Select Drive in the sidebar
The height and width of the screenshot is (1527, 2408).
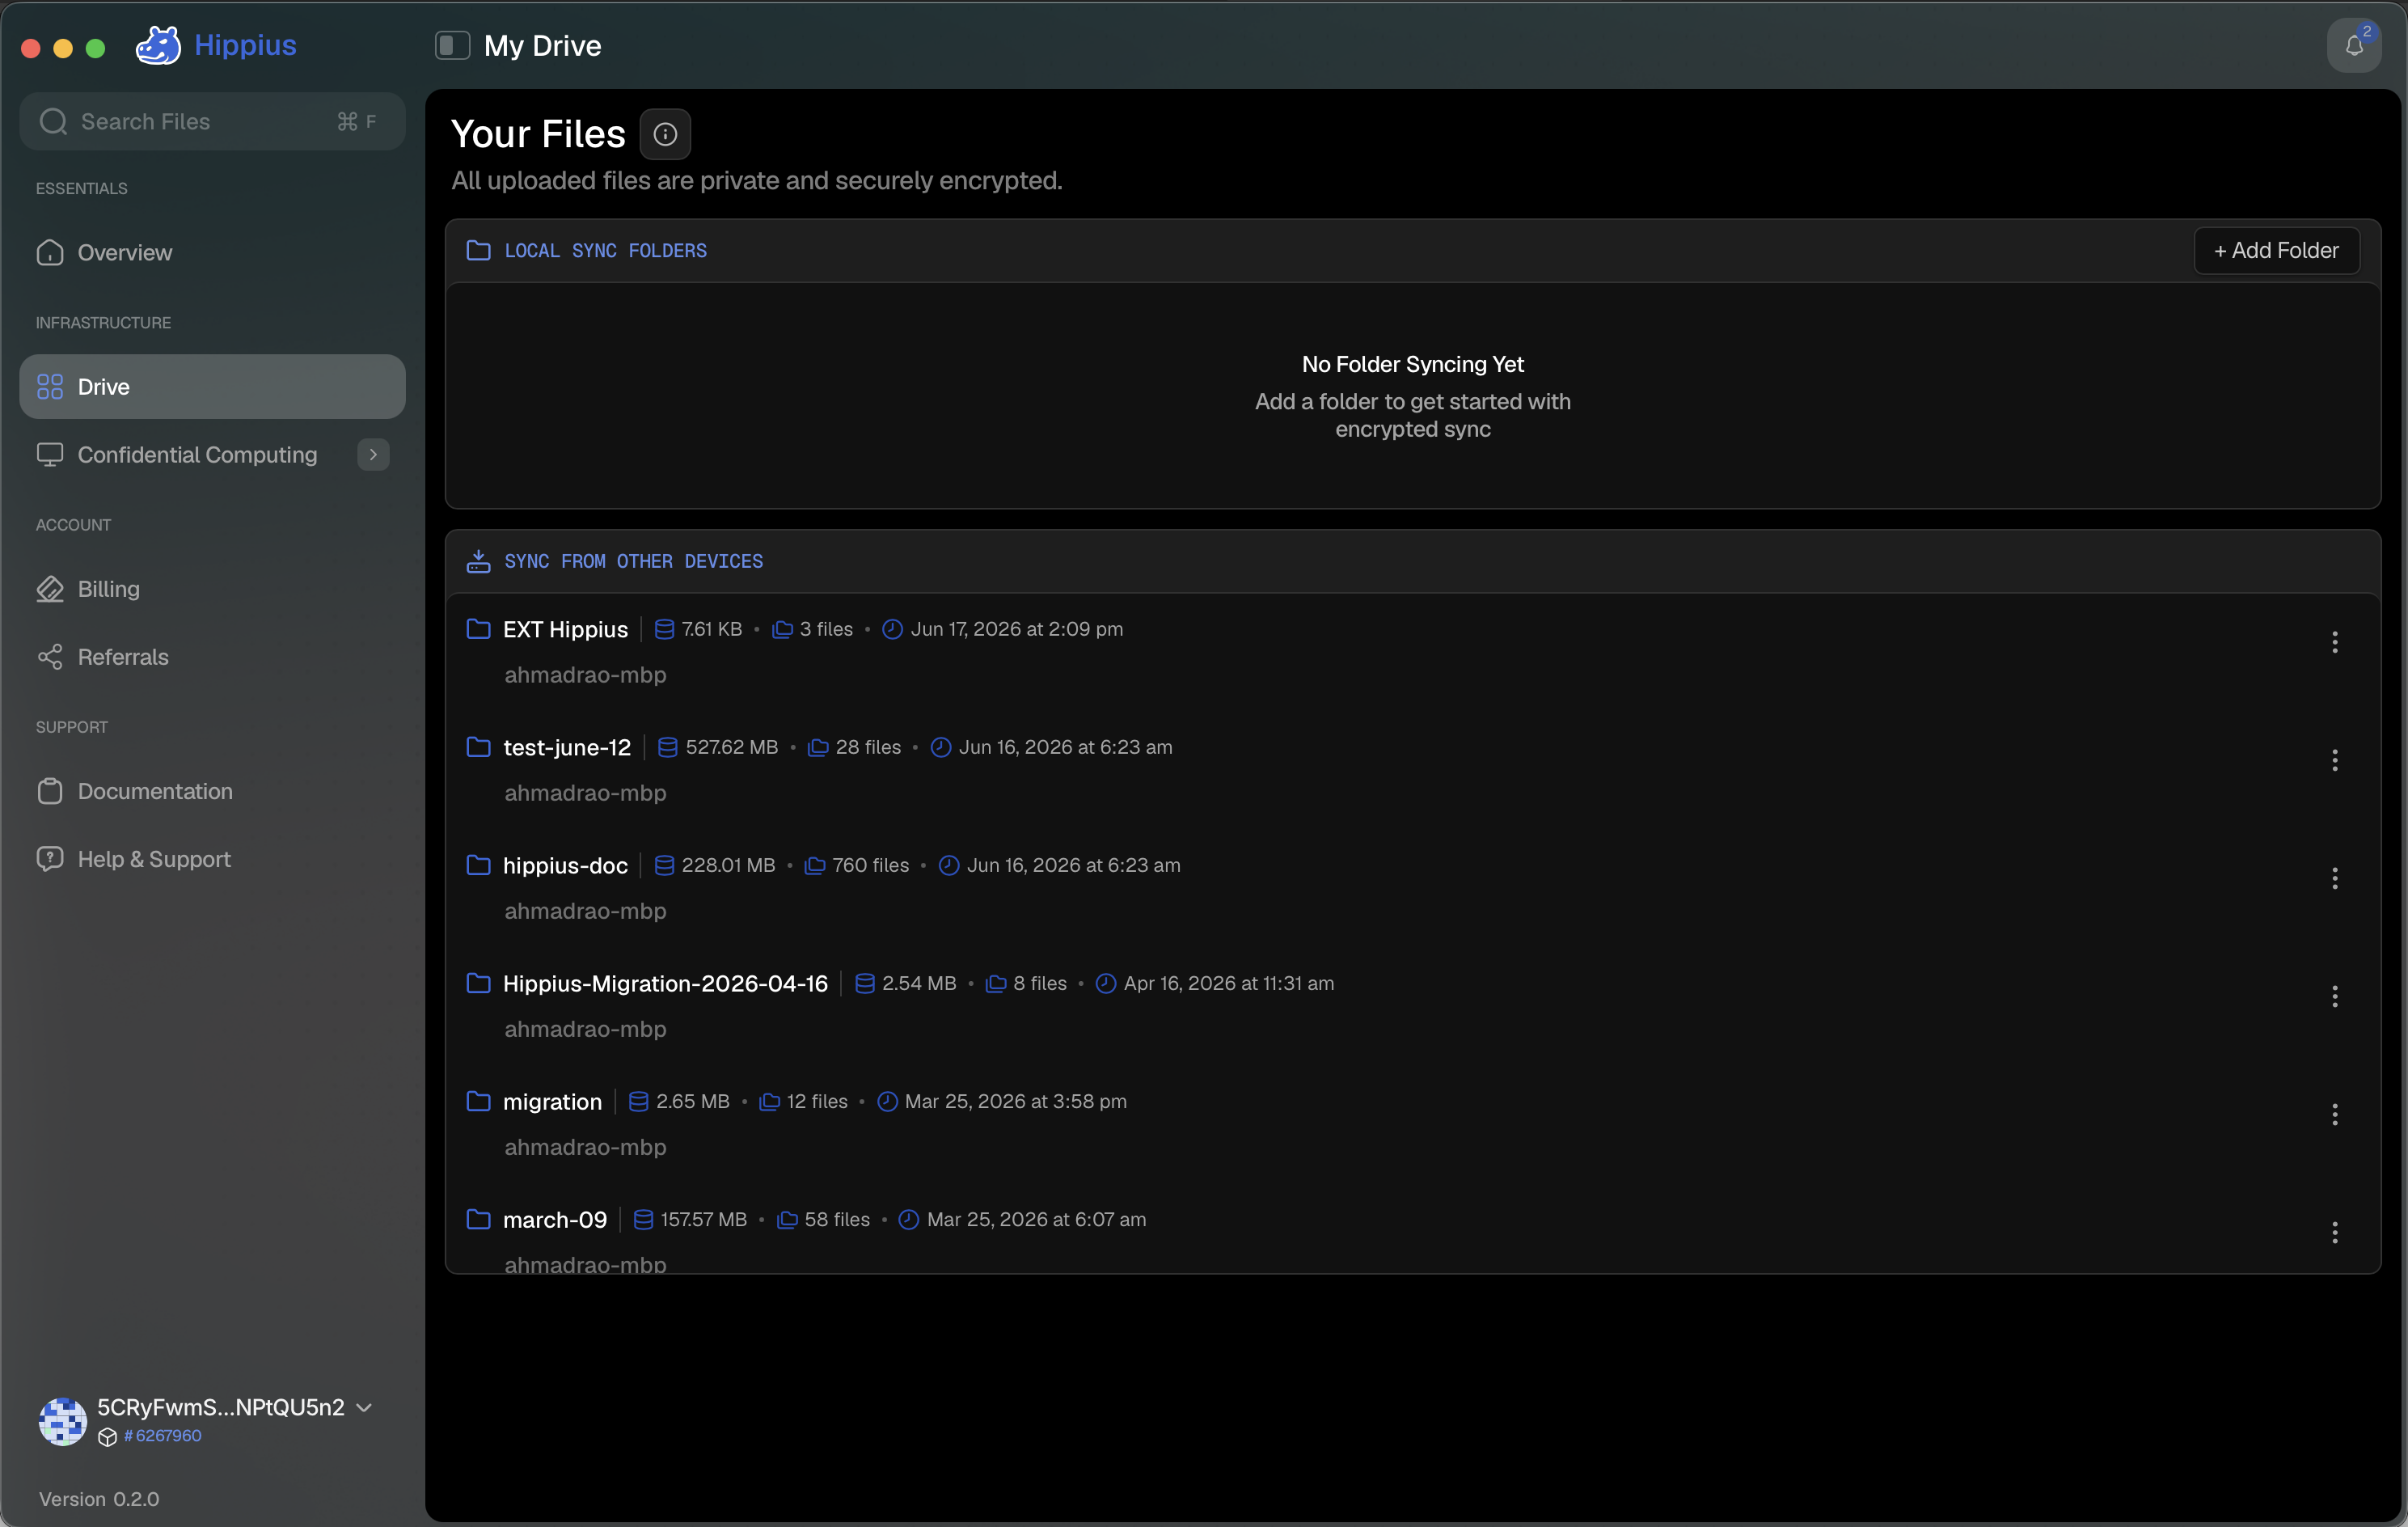(x=212, y=387)
